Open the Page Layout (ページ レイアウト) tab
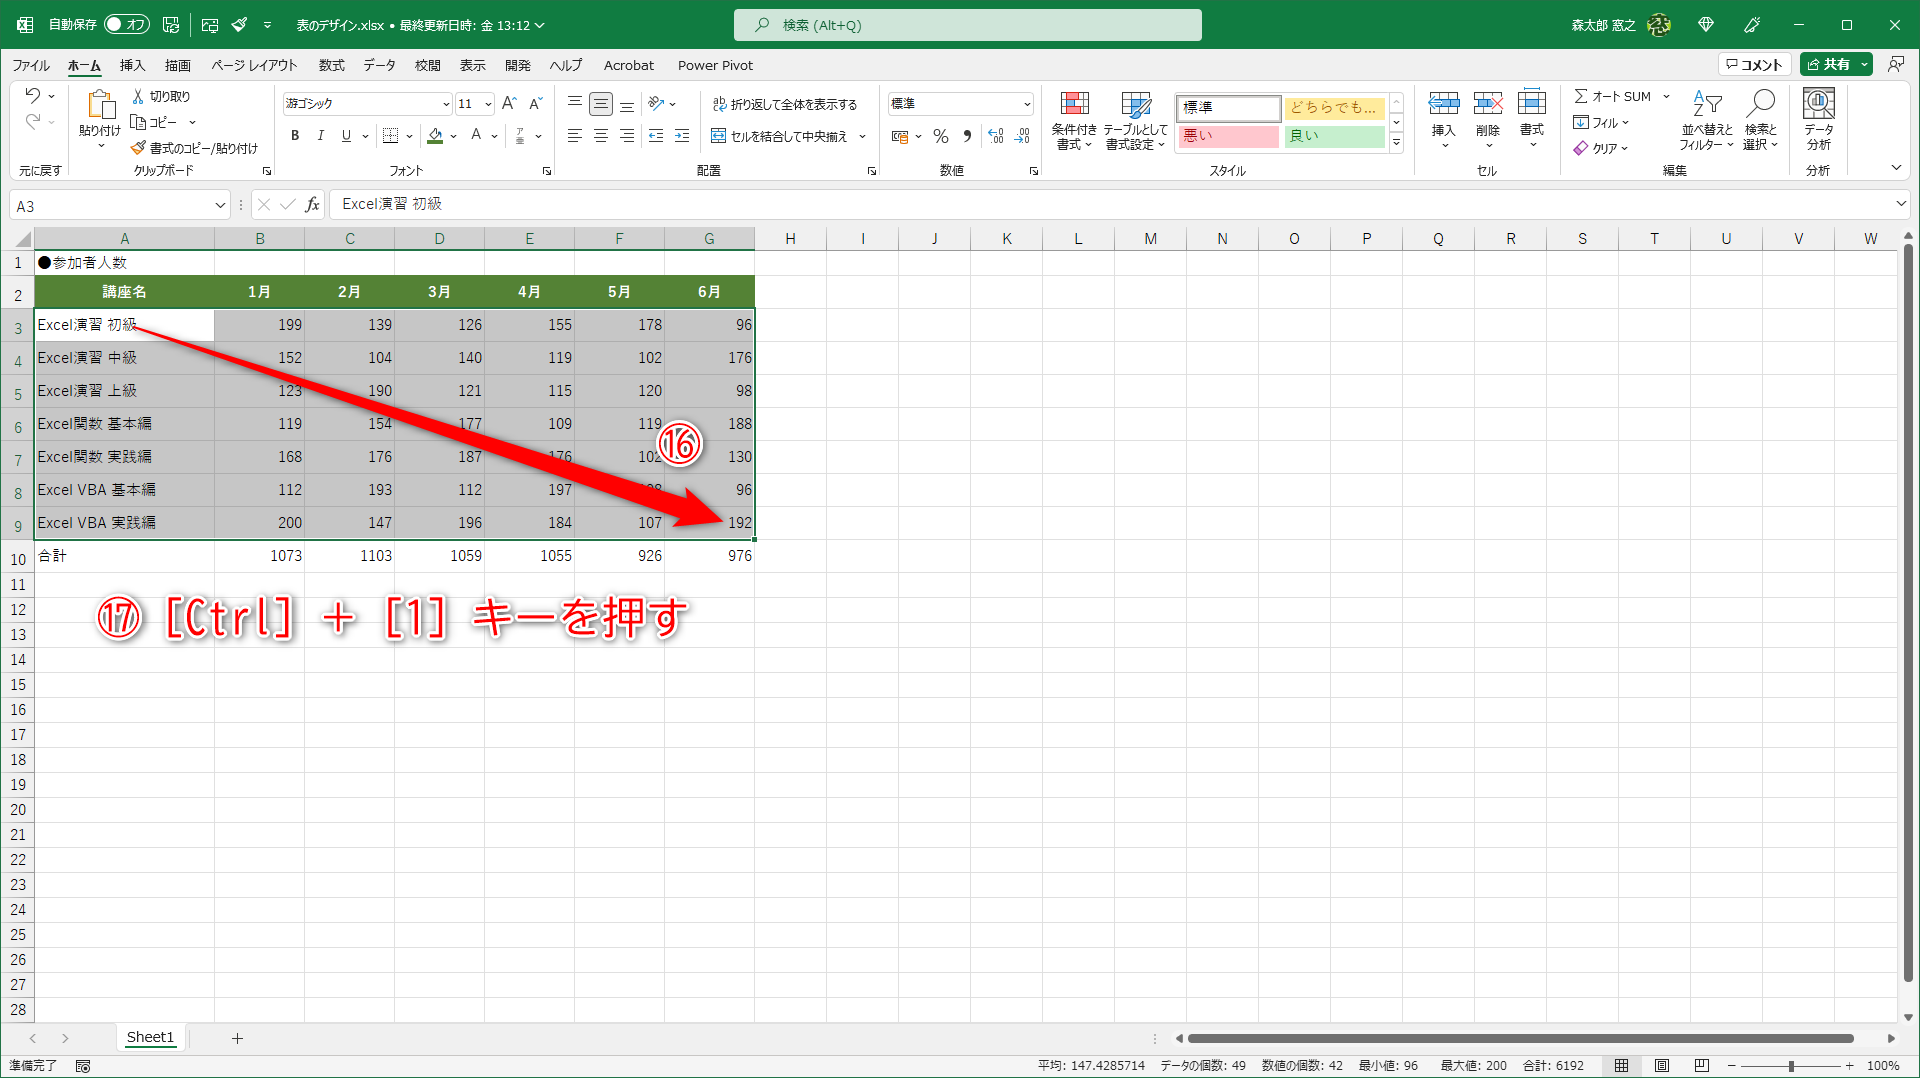1920x1078 pixels. (x=254, y=65)
